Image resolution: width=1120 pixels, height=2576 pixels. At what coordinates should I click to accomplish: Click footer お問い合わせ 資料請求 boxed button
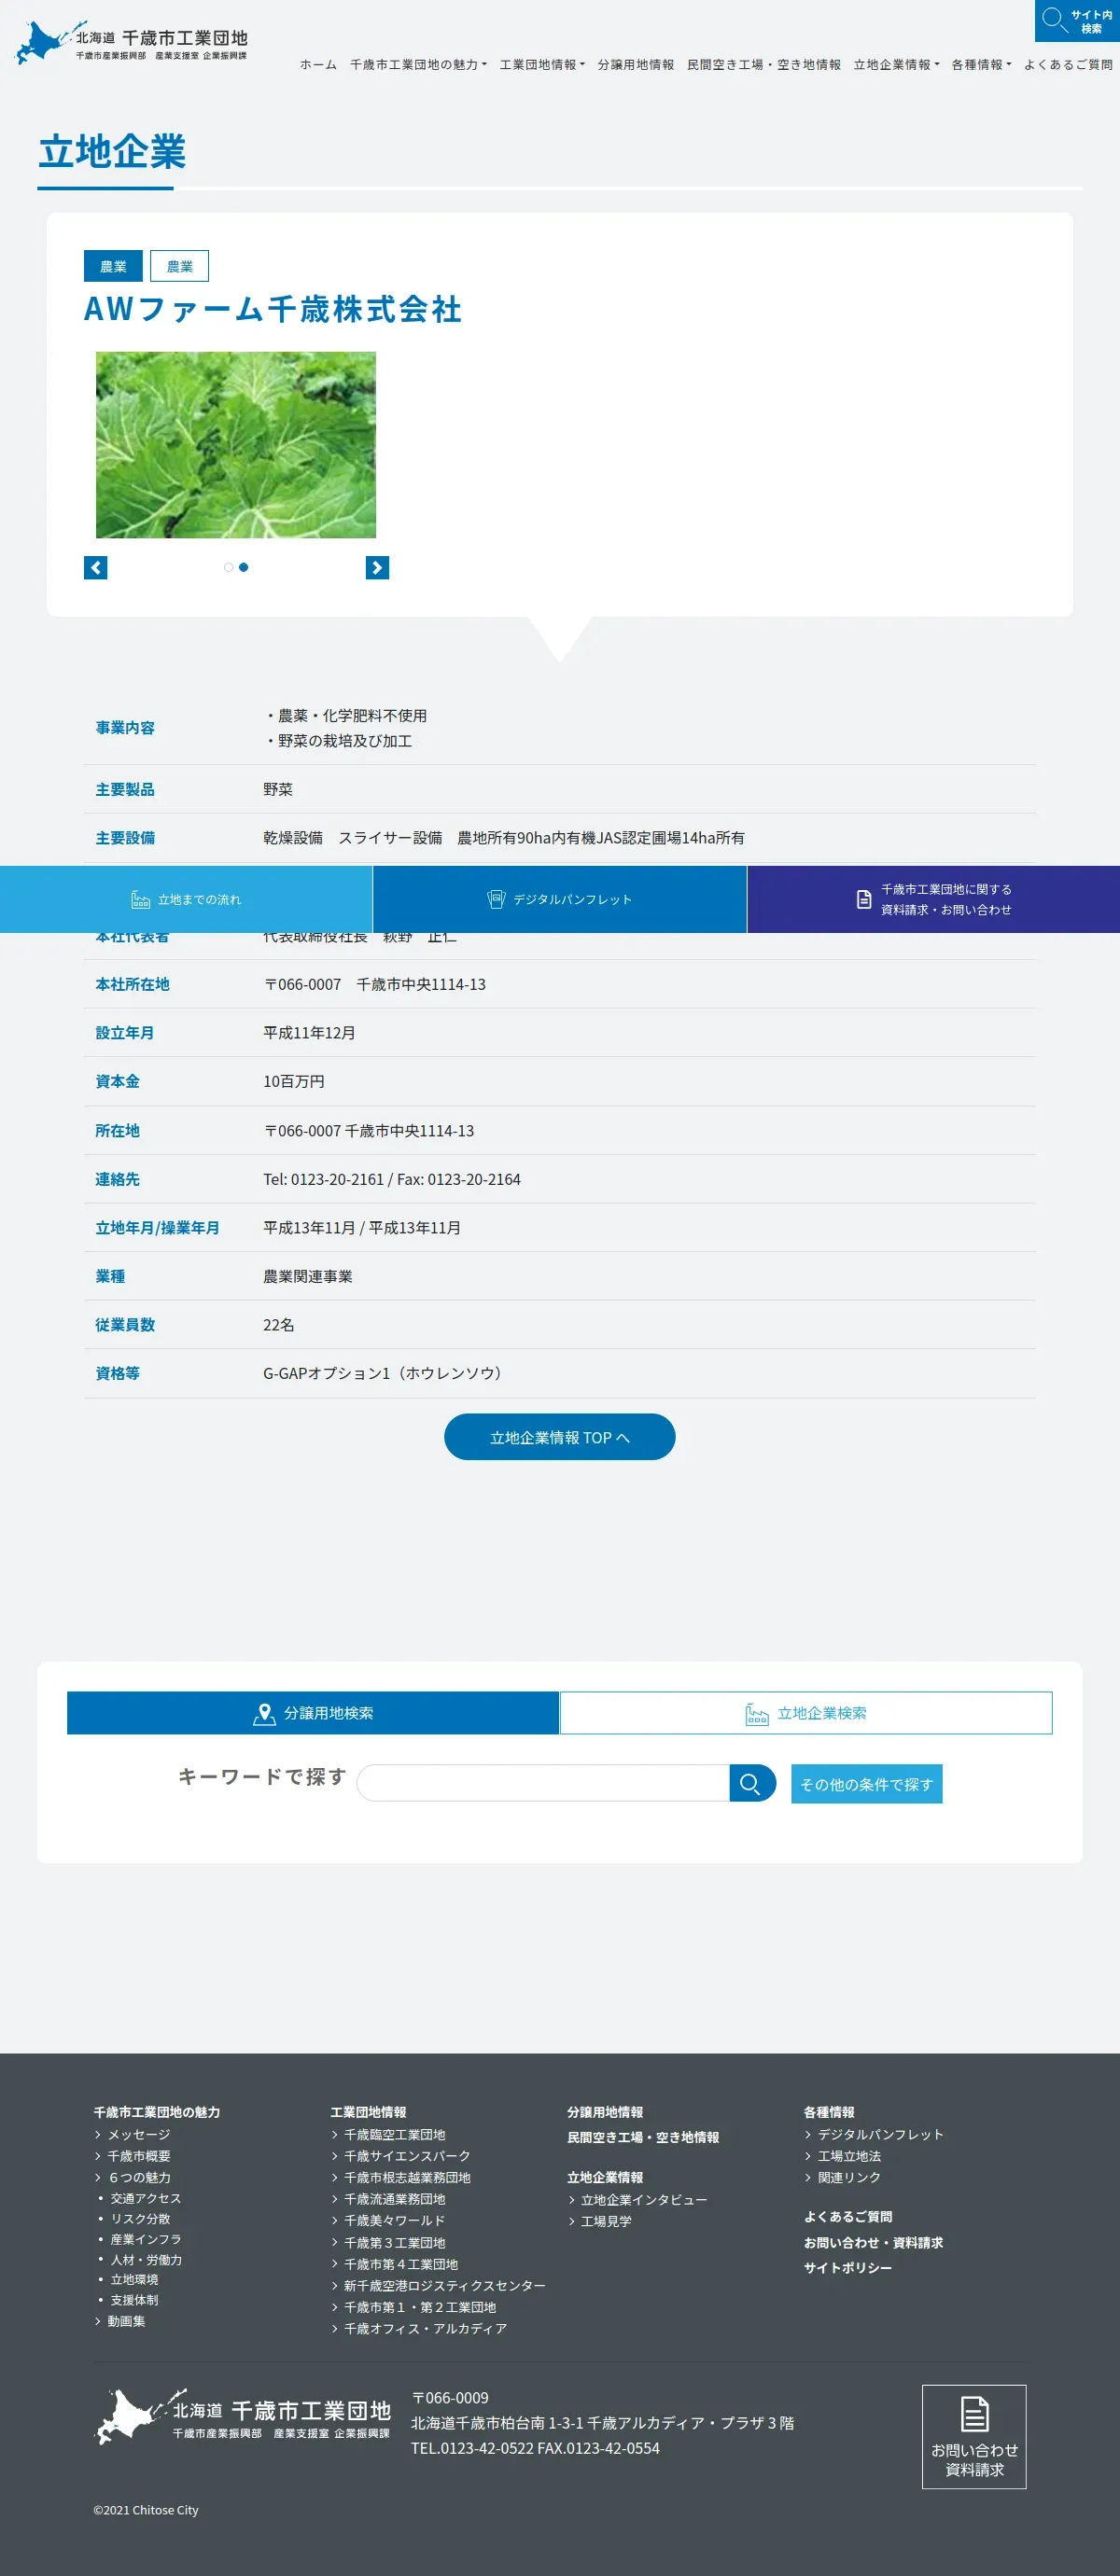click(x=974, y=2437)
